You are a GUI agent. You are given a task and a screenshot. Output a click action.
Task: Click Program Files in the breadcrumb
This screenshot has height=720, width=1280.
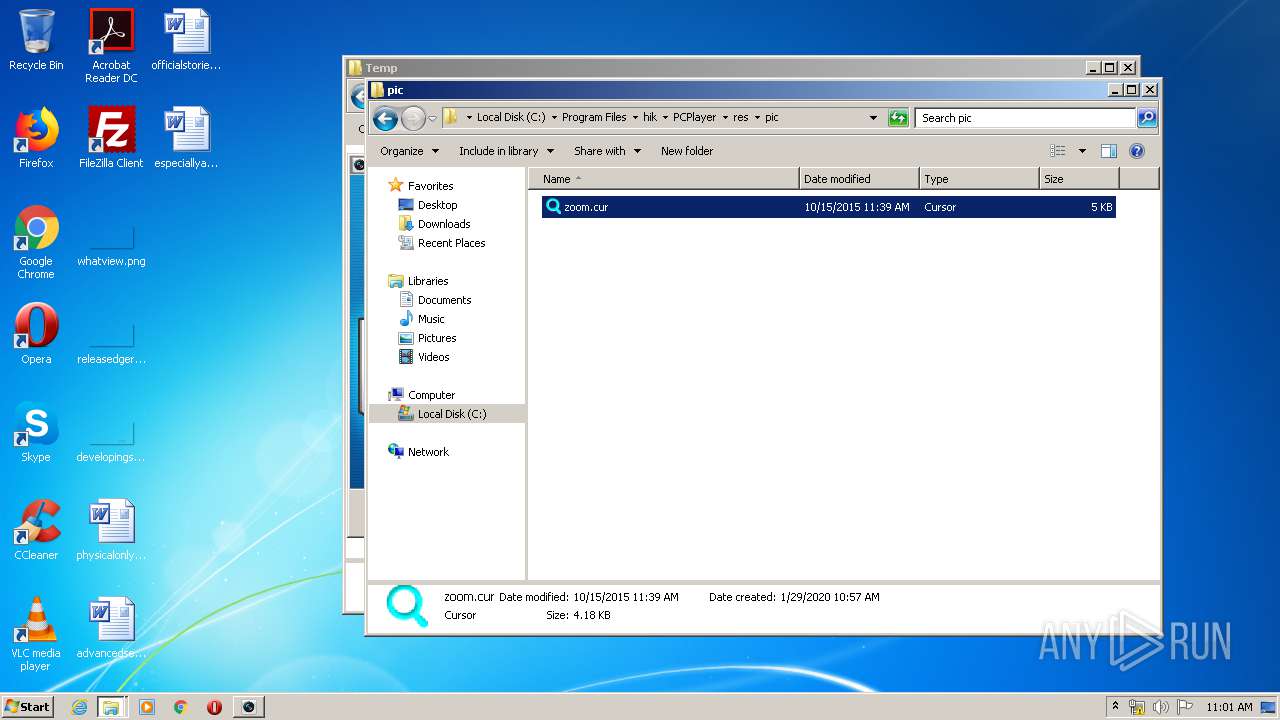click(x=594, y=117)
